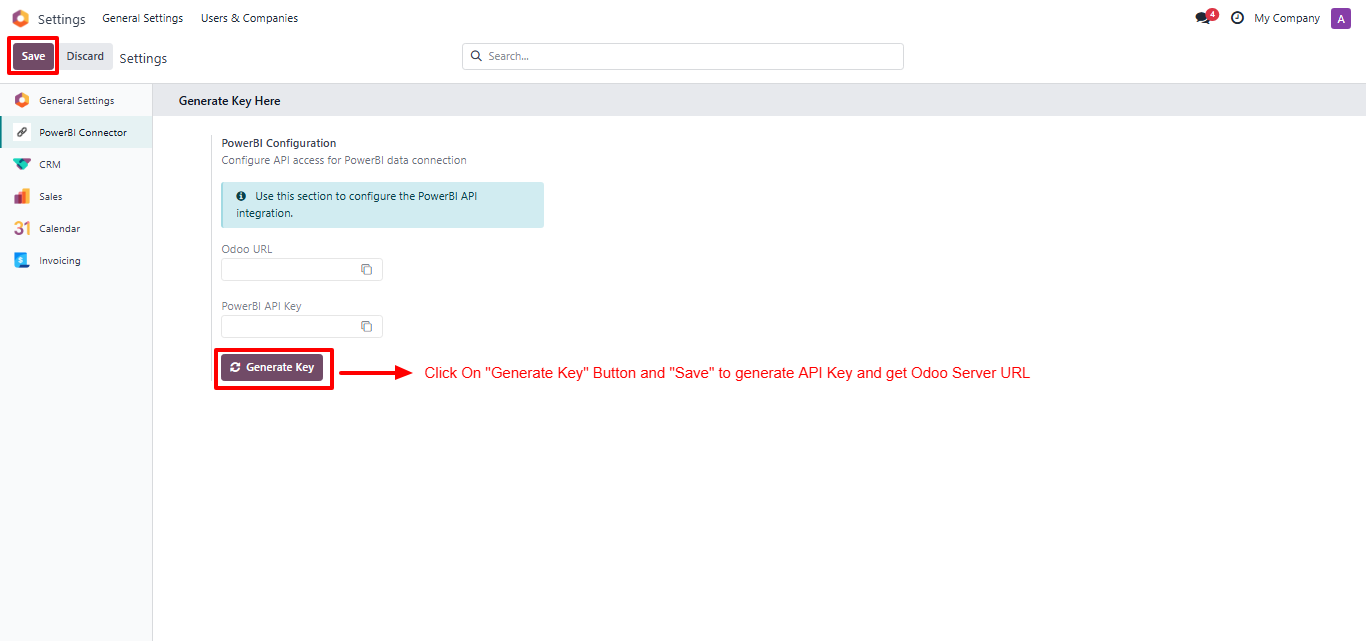Copy the PowerBI API Key with the clipboard icon

click(x=366, y=326)
